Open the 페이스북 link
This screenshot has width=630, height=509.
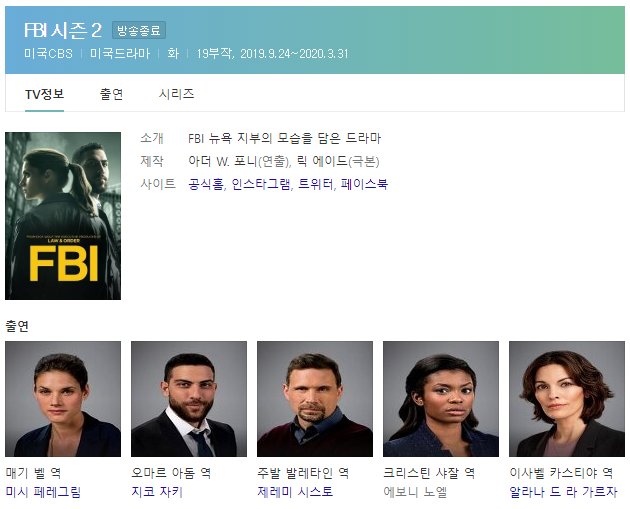(x=364, y=184)
